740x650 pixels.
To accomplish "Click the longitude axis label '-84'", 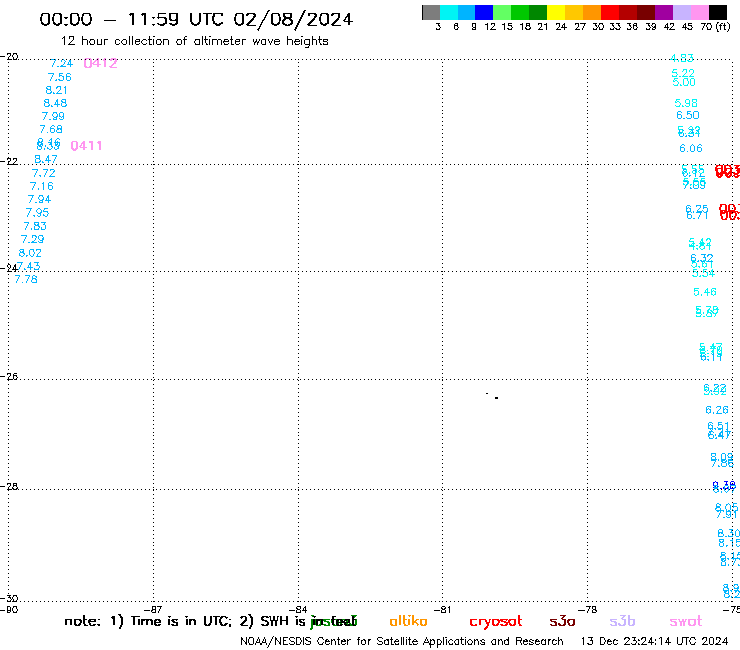I will click(298, 610).
